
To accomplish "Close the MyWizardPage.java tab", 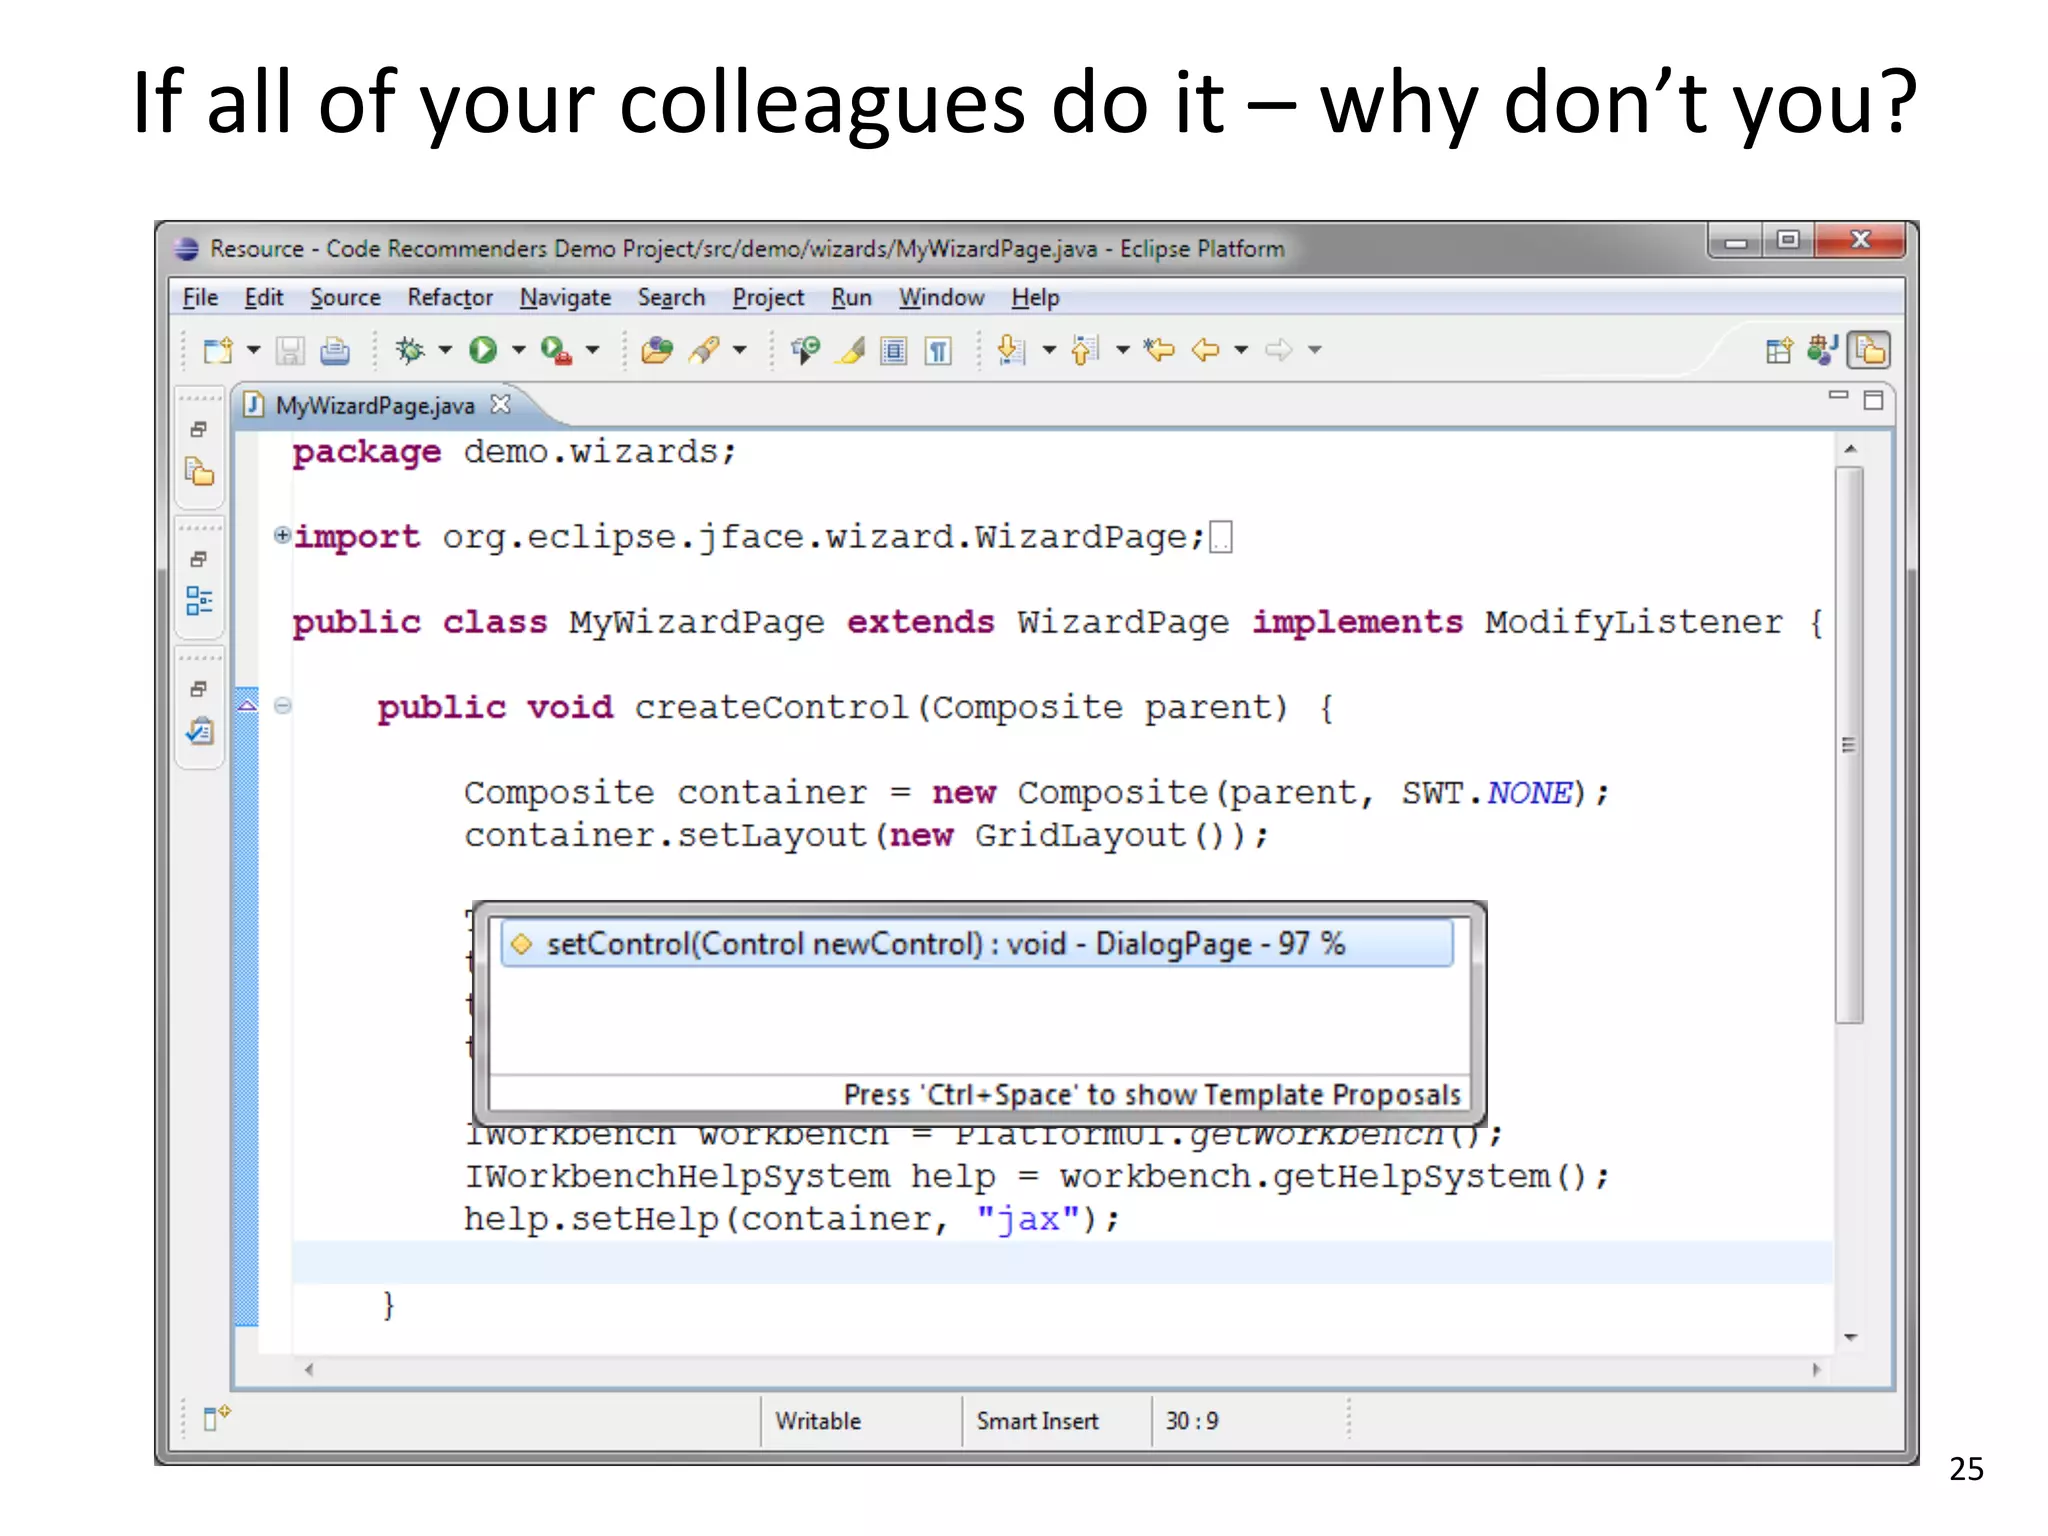I will pos(500,404).
